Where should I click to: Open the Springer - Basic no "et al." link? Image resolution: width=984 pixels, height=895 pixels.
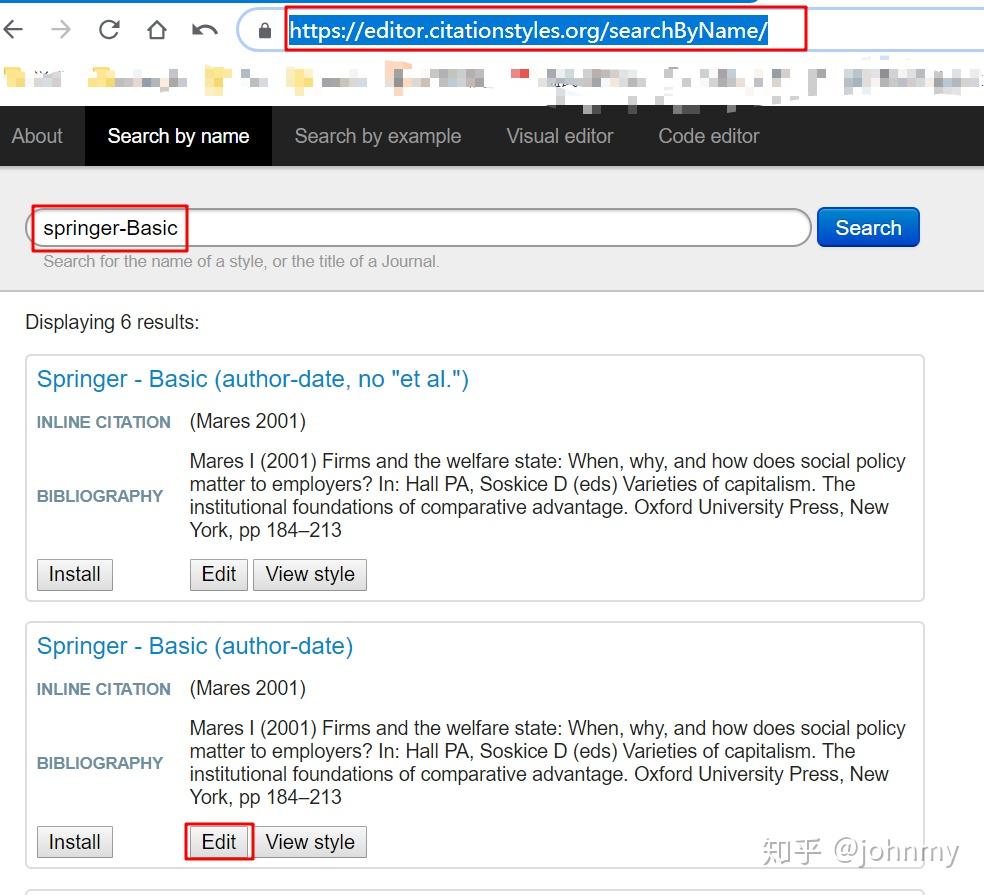coord(253,379)
